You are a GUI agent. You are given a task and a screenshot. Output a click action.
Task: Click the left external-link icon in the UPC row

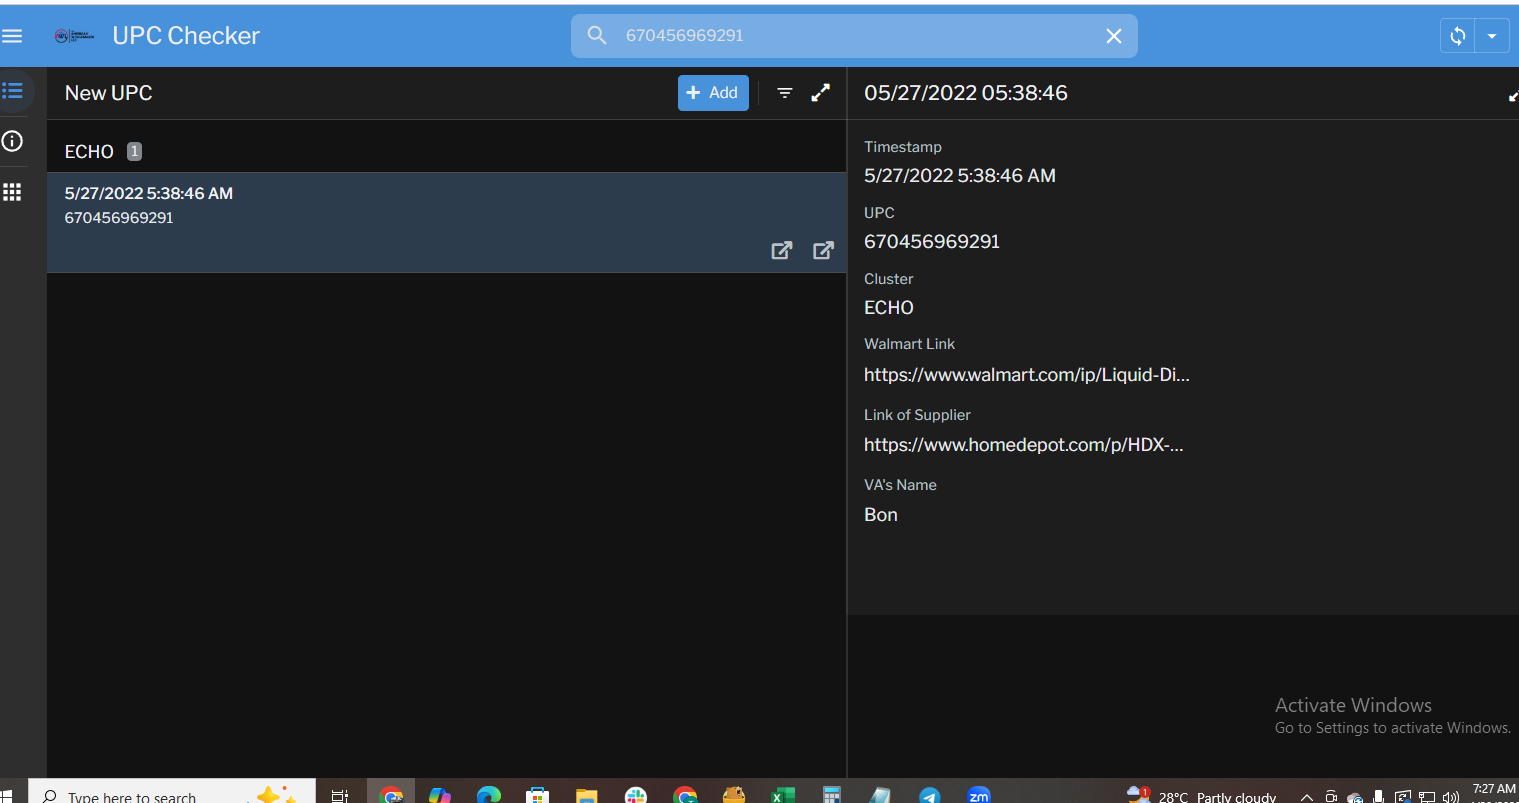pos(782,250)
